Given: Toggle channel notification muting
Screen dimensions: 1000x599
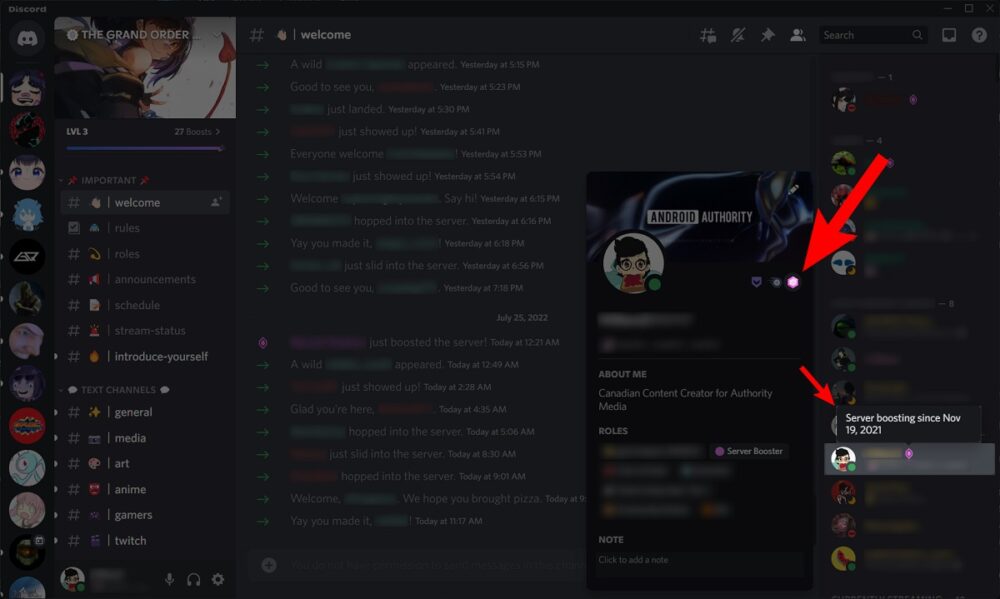Looking at the screenshot, I should (738, 34).
